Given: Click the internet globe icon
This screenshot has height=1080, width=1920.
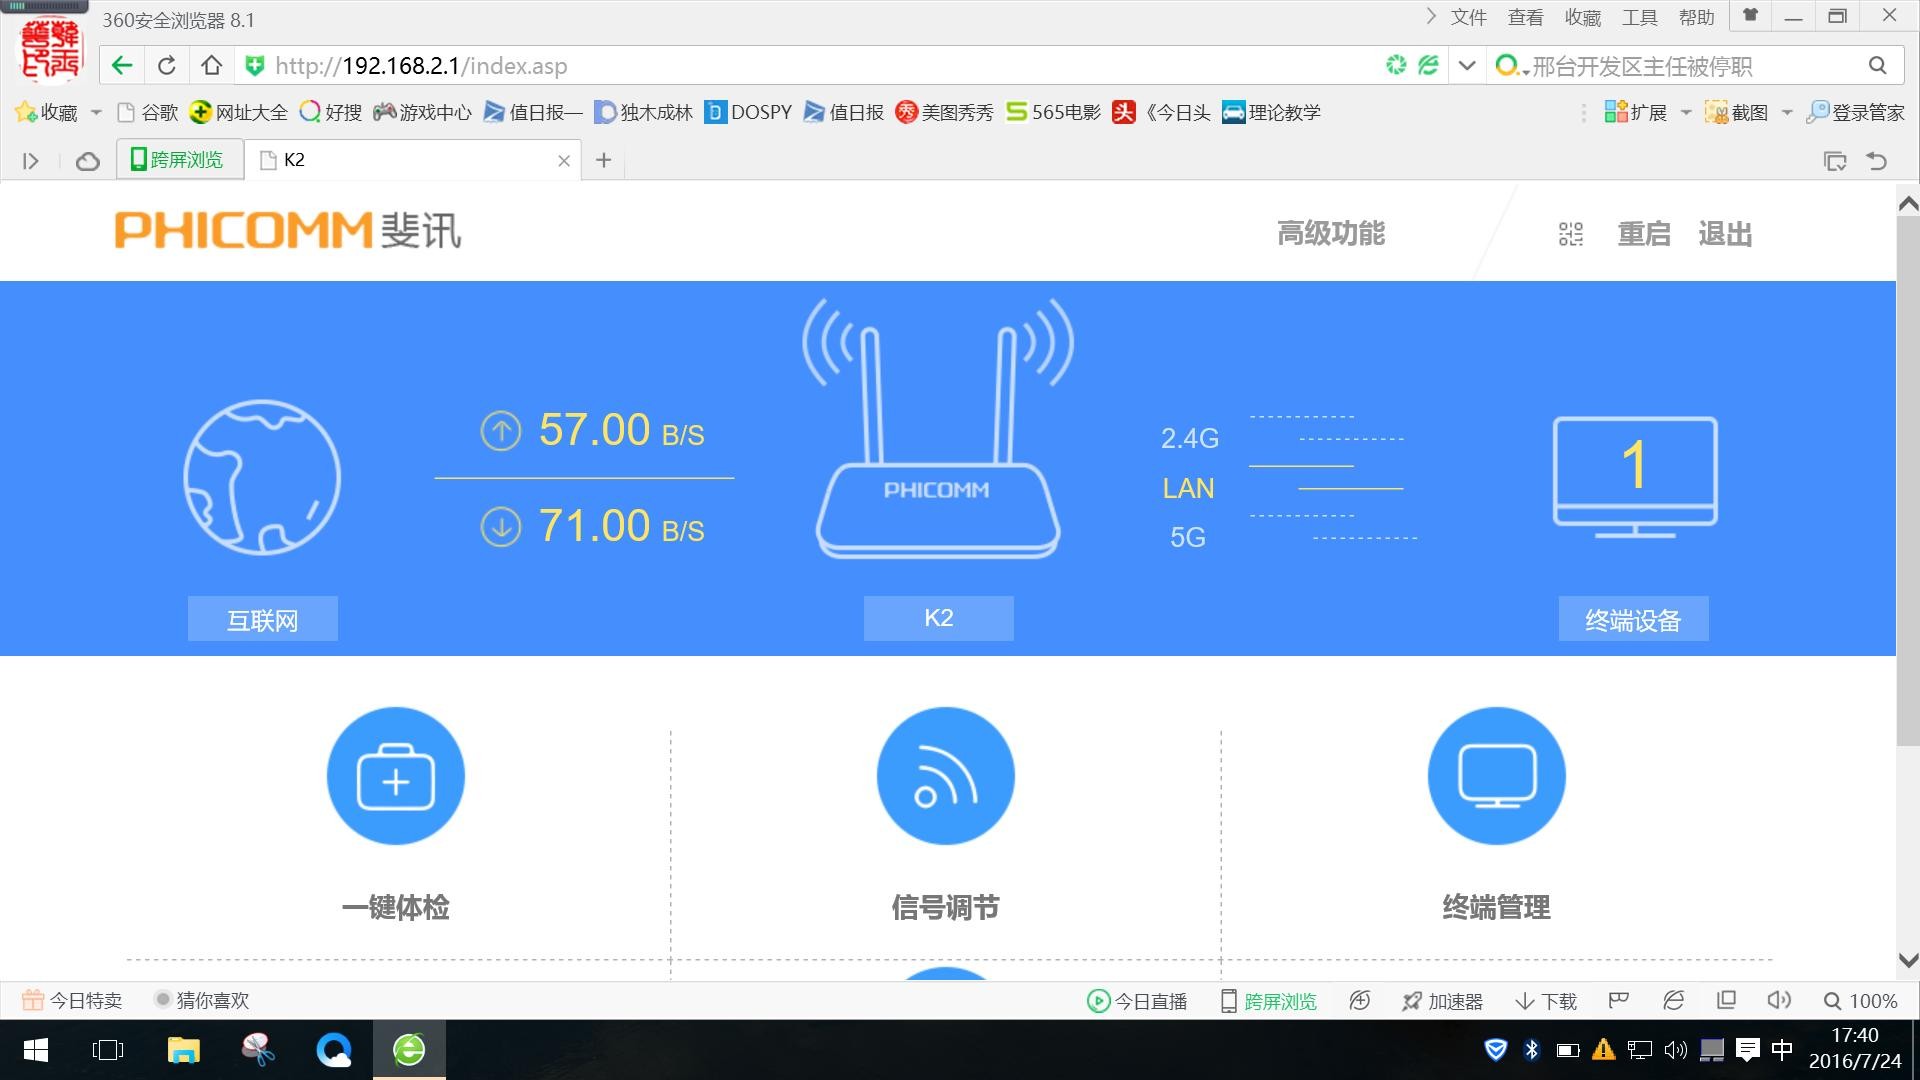Looking at the screenshot, I should 262,477.
